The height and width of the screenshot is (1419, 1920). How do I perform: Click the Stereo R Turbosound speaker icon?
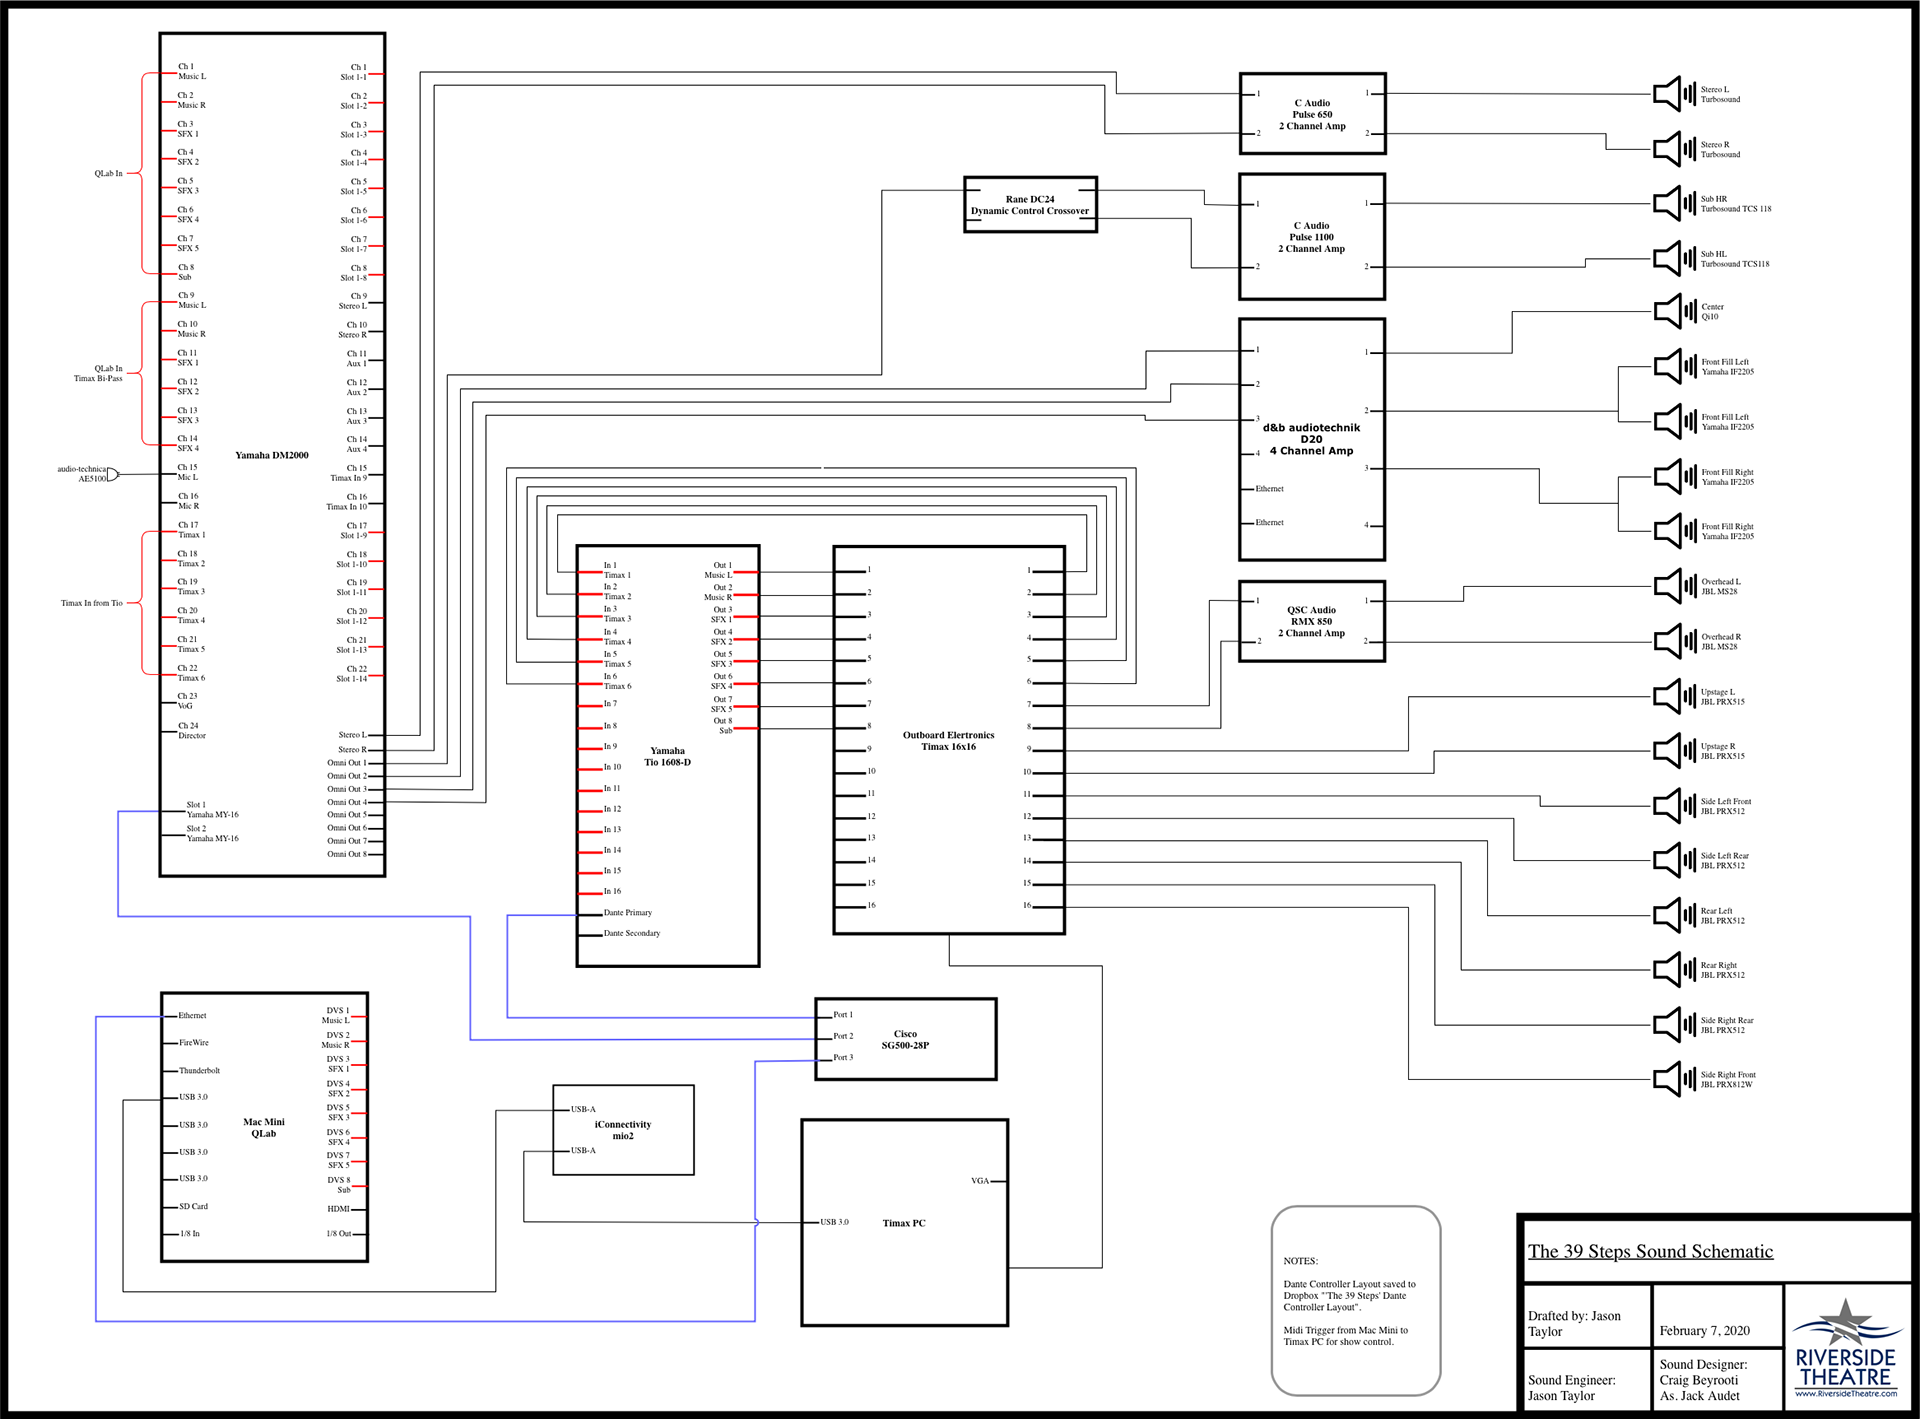point(1673,149)
